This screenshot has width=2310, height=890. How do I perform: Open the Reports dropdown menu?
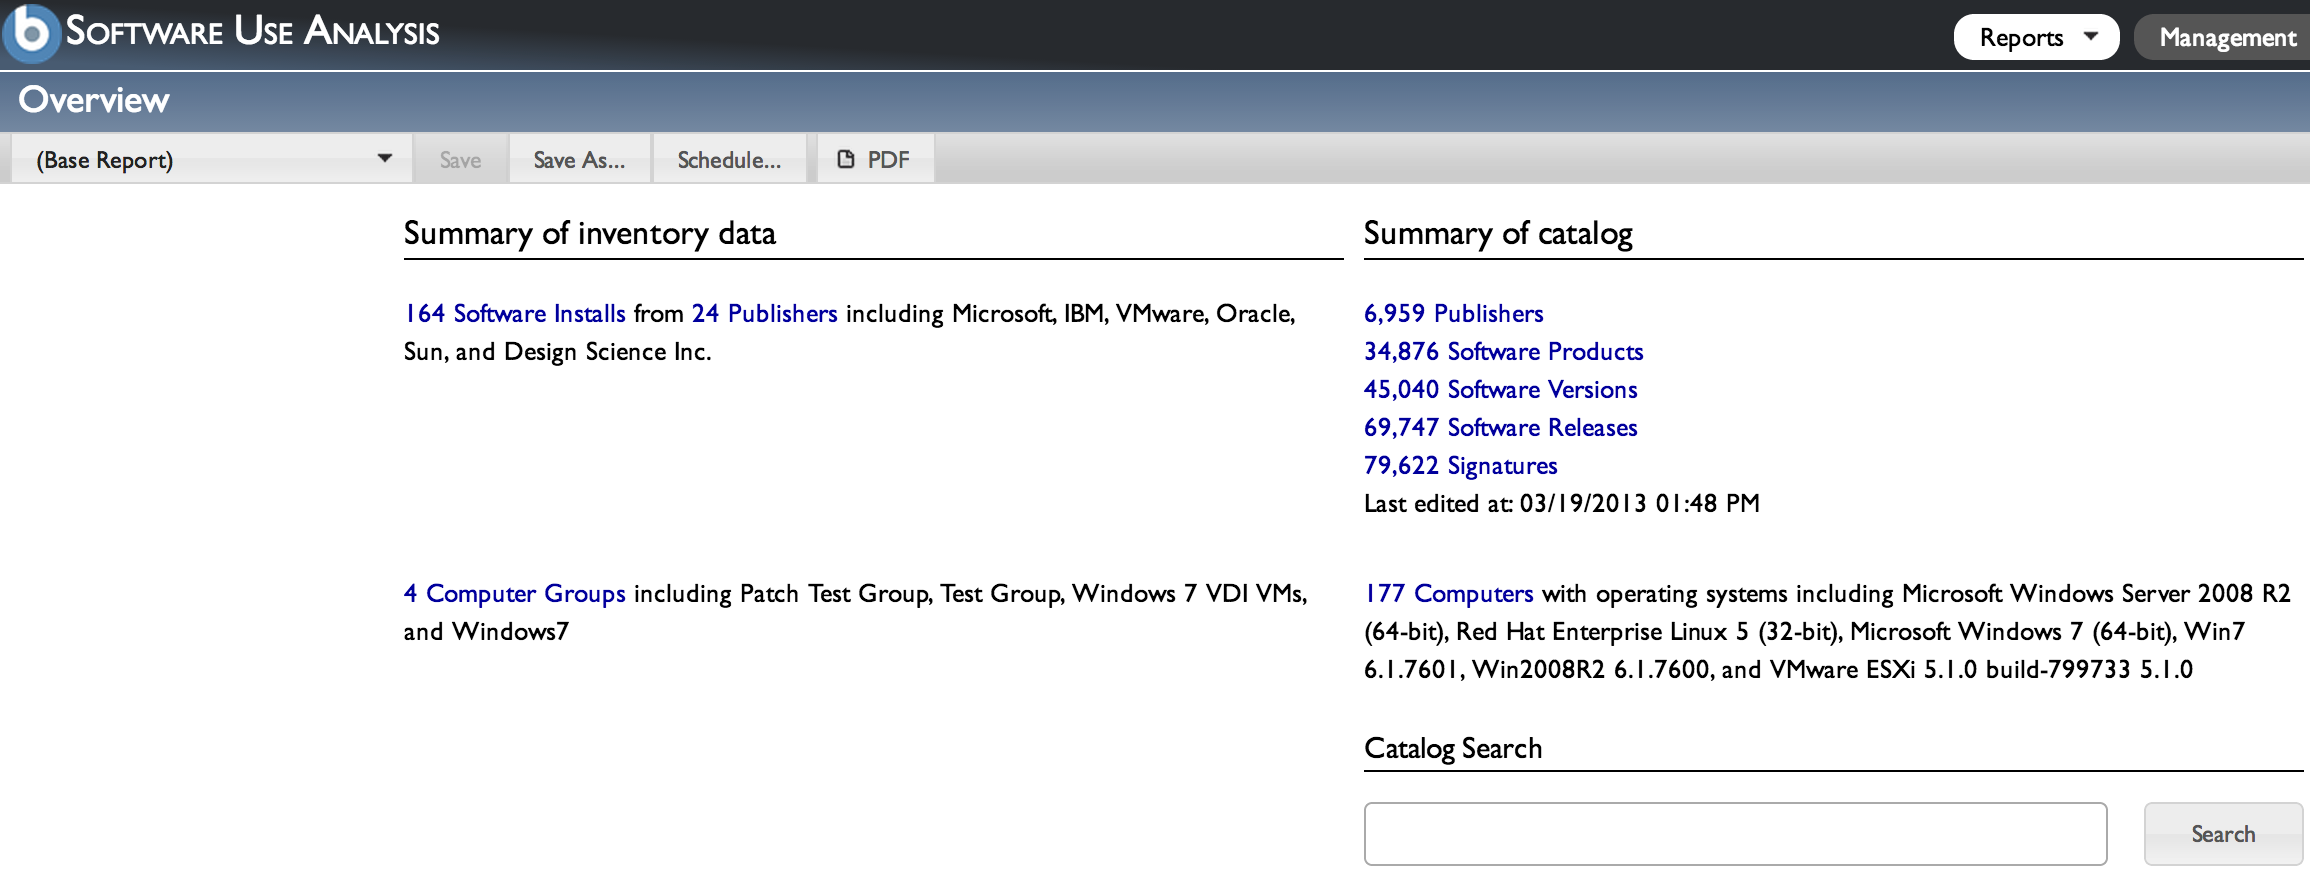click(2035, 38)
